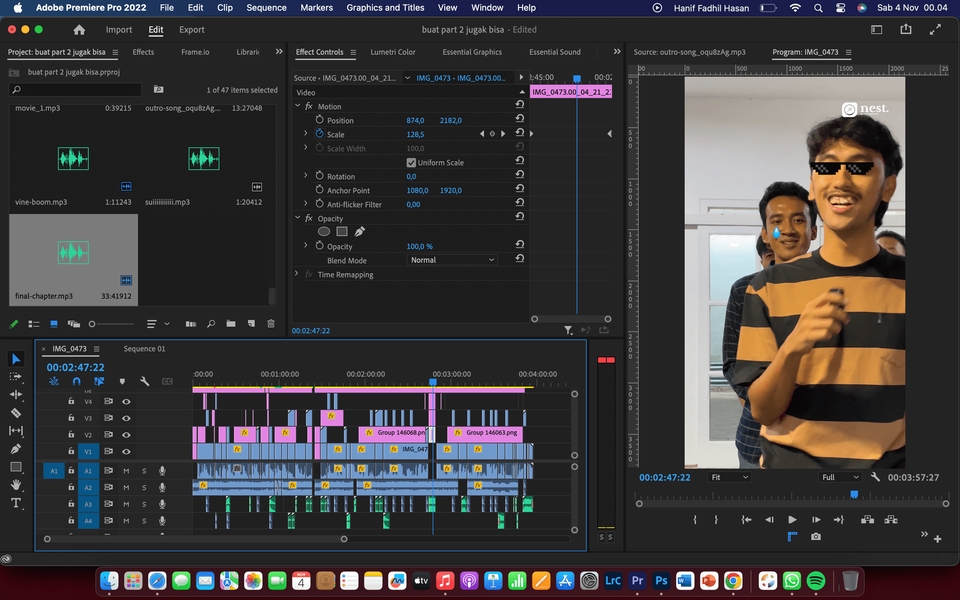The image size is (960, 600).
Task: Click the free draw bezier mask icon
Action: 359,231
